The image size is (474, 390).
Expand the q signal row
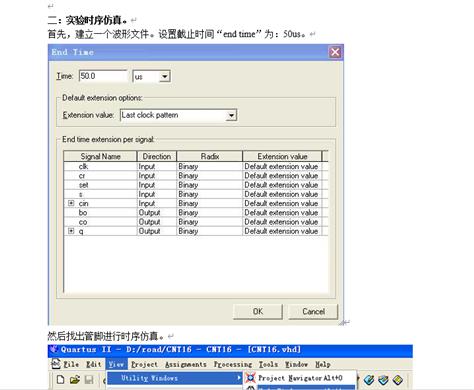71,230
